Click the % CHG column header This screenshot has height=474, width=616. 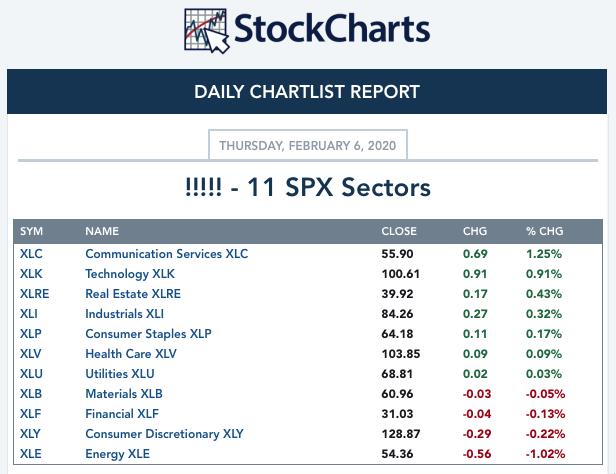coord(544,231)
